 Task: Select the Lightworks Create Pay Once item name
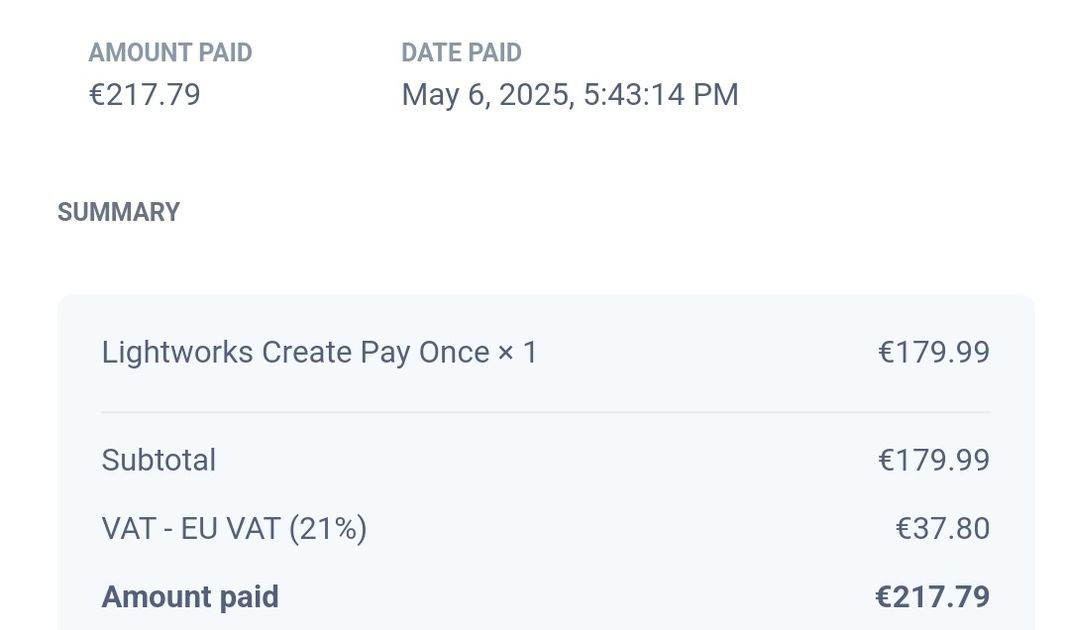click(296, 353)
